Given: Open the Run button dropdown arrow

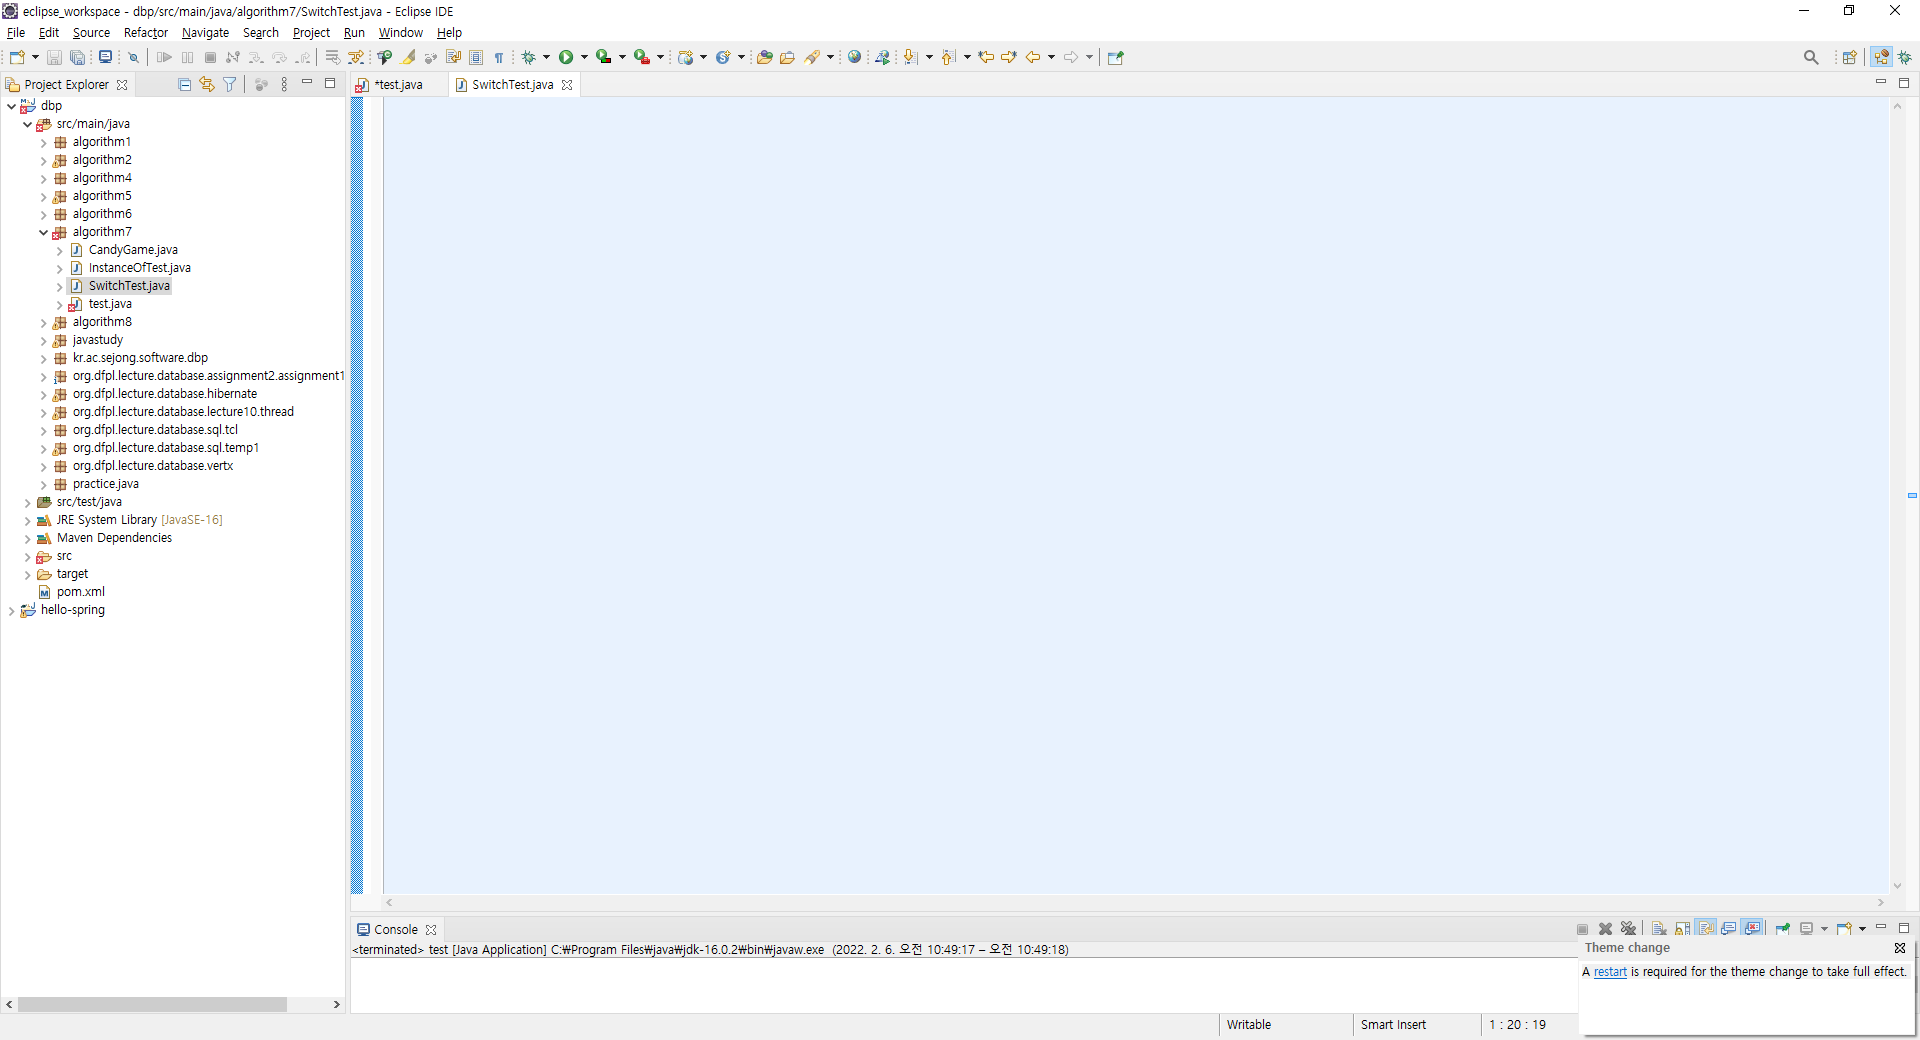Looking at the screenshot, I should [584, 57].
